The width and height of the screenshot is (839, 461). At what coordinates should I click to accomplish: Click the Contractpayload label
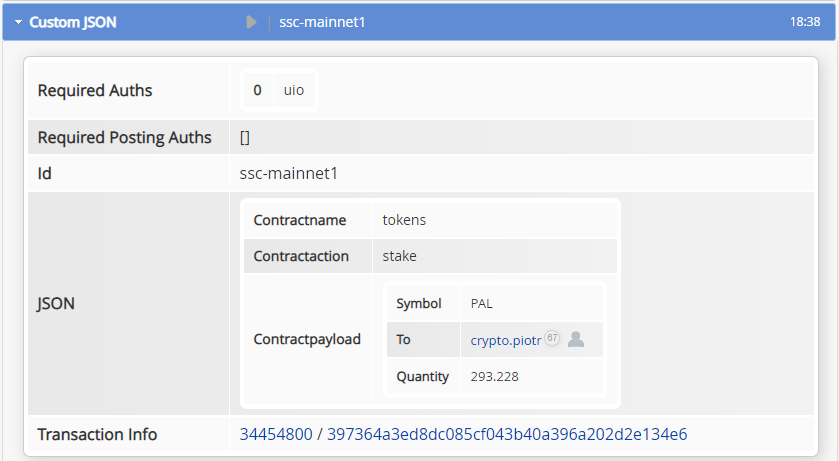coord(307,339)
